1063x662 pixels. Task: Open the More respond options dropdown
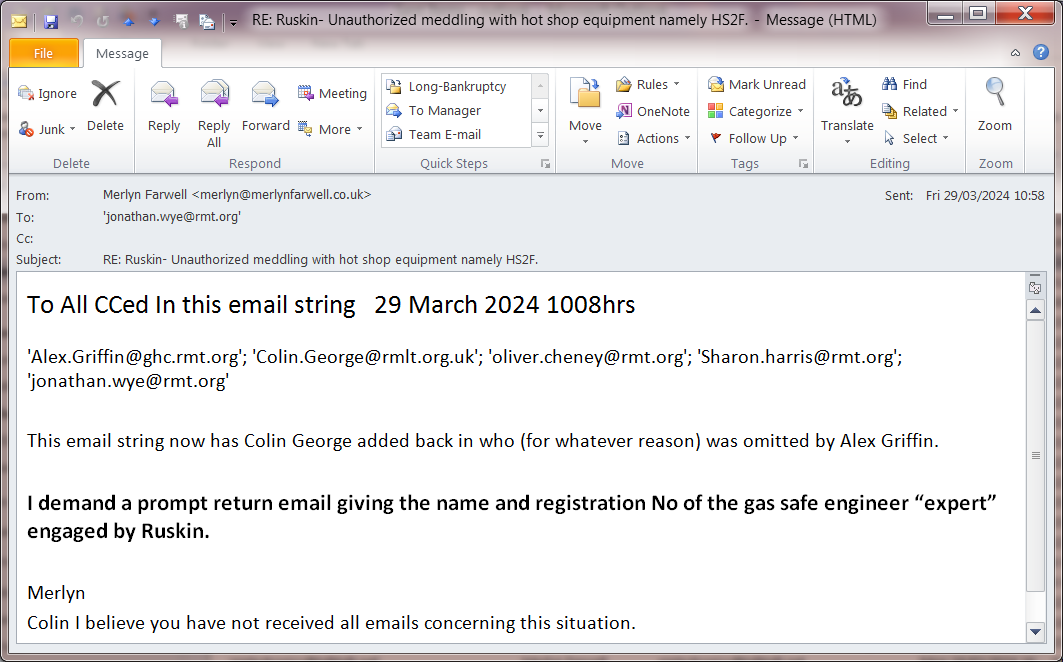[331, 129]
